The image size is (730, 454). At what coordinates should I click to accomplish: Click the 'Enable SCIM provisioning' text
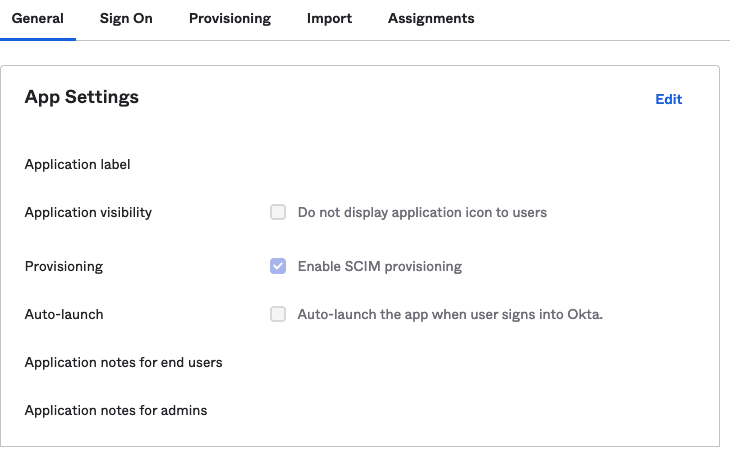tap(380, 266)
